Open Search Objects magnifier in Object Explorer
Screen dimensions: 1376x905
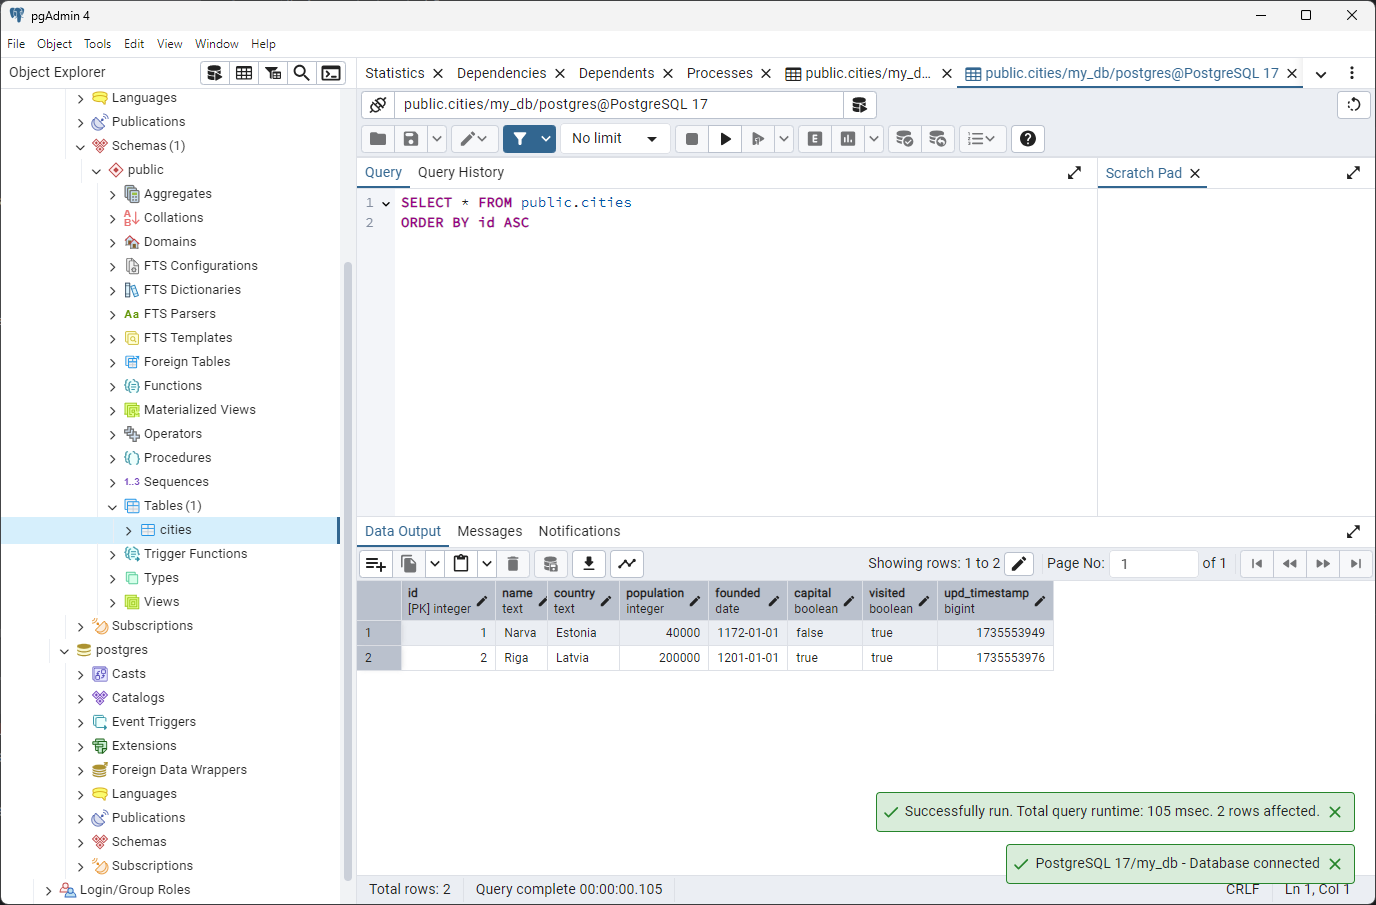pyautogui.click(x=301, y=73)
